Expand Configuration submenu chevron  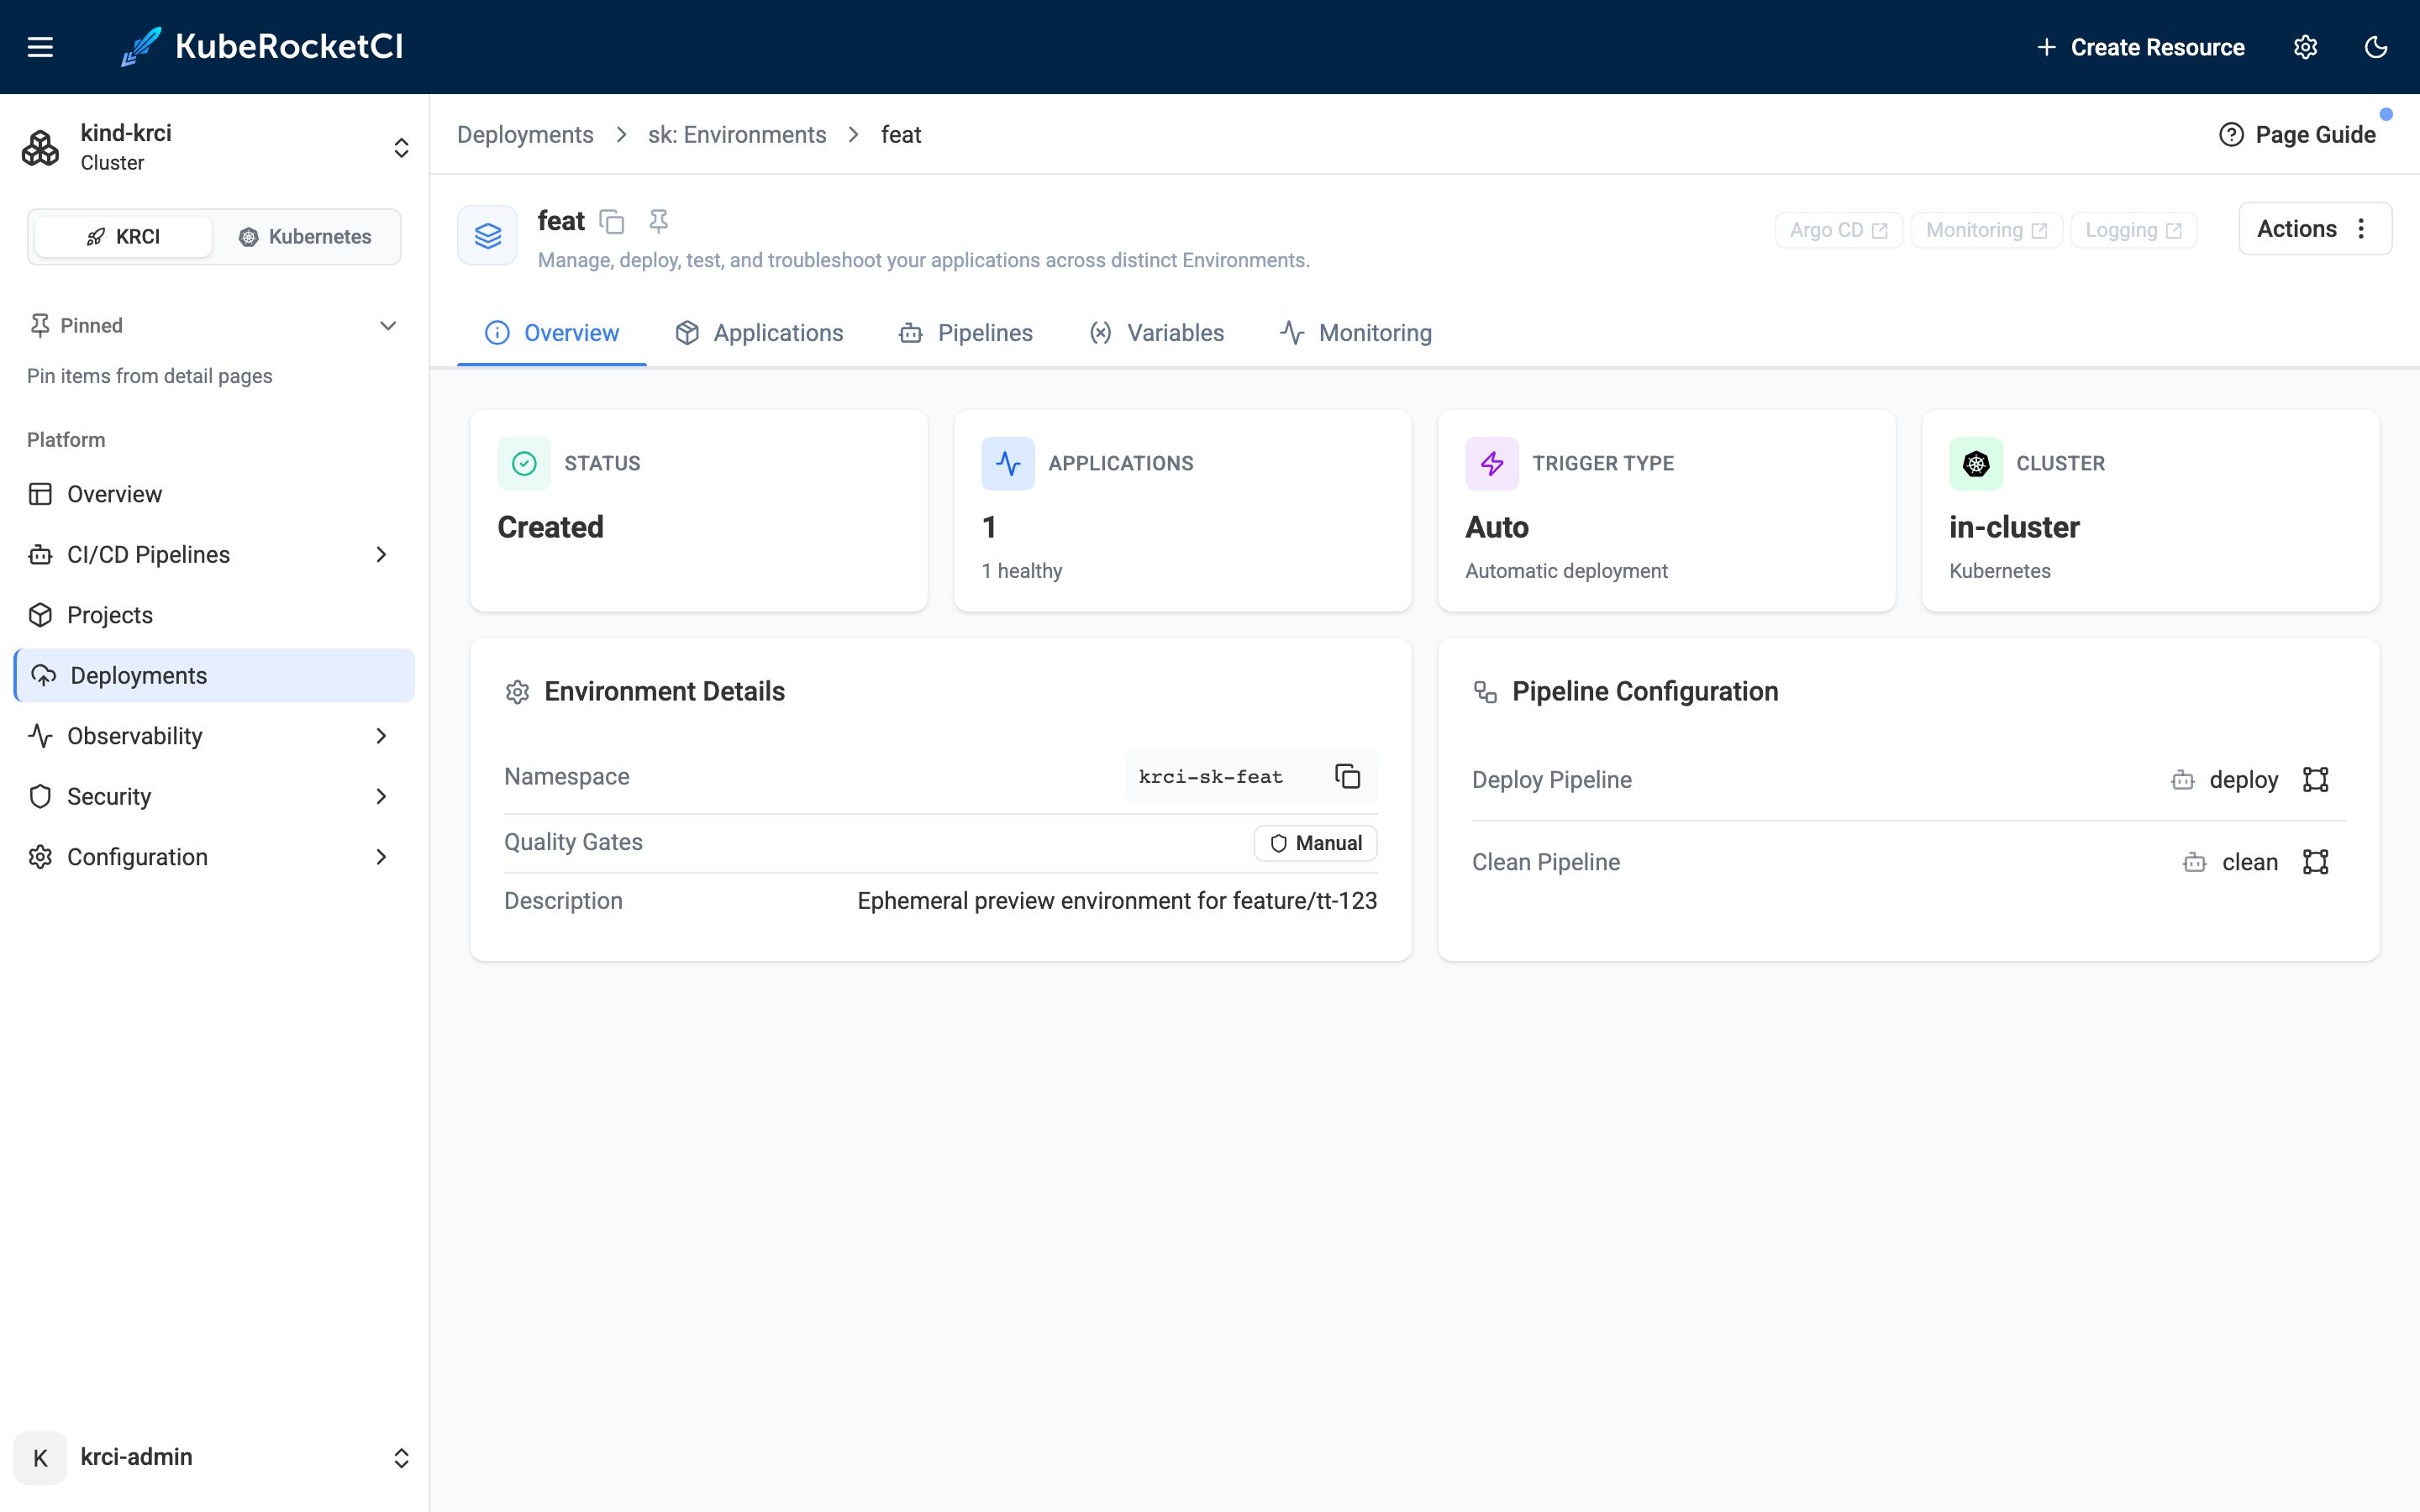(x=381, y=857)
